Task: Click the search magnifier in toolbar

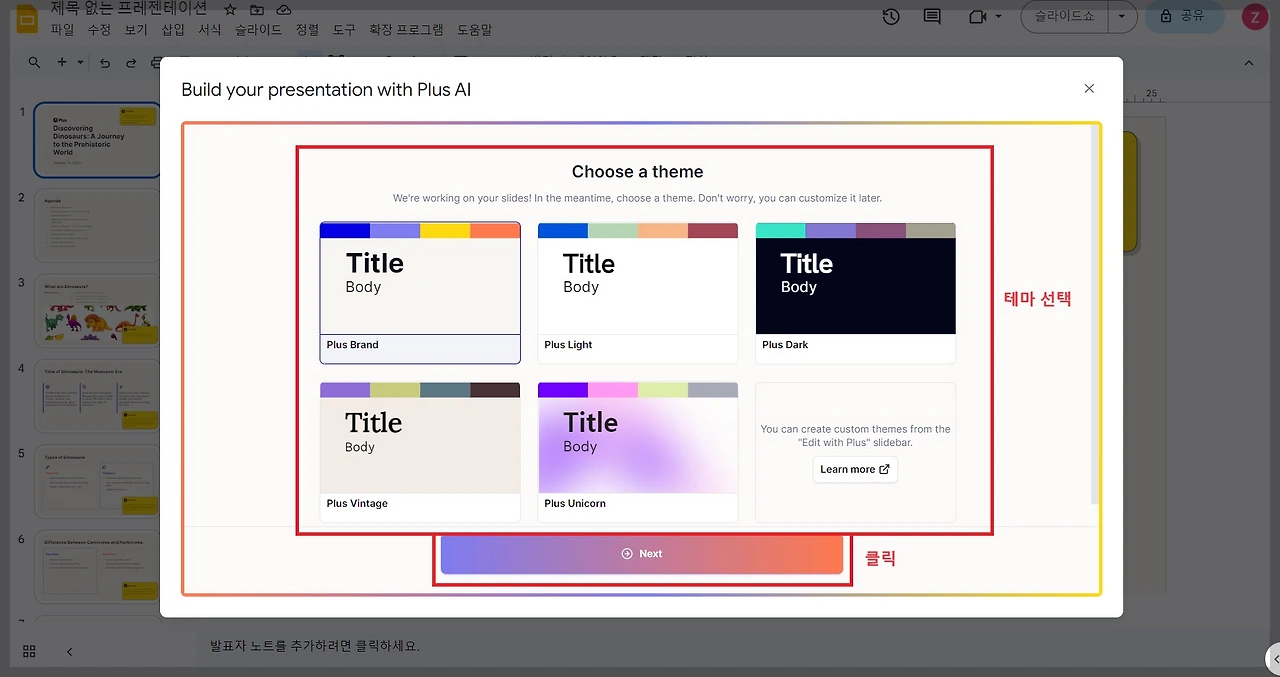Action: pyautogui.click(x=34, y=62)
